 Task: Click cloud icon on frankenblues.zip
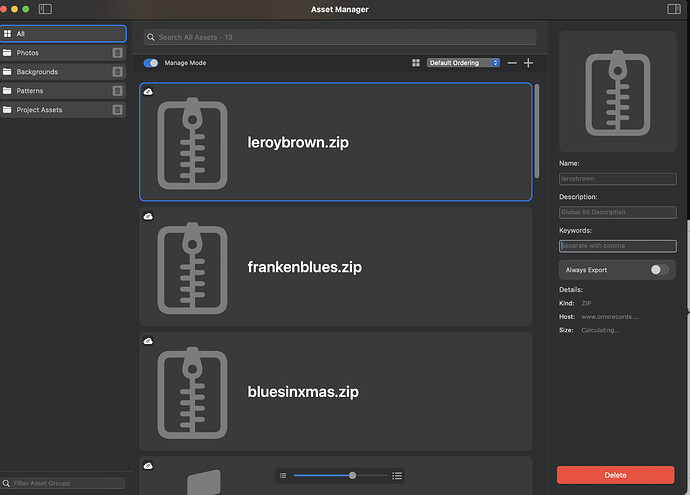148,216
